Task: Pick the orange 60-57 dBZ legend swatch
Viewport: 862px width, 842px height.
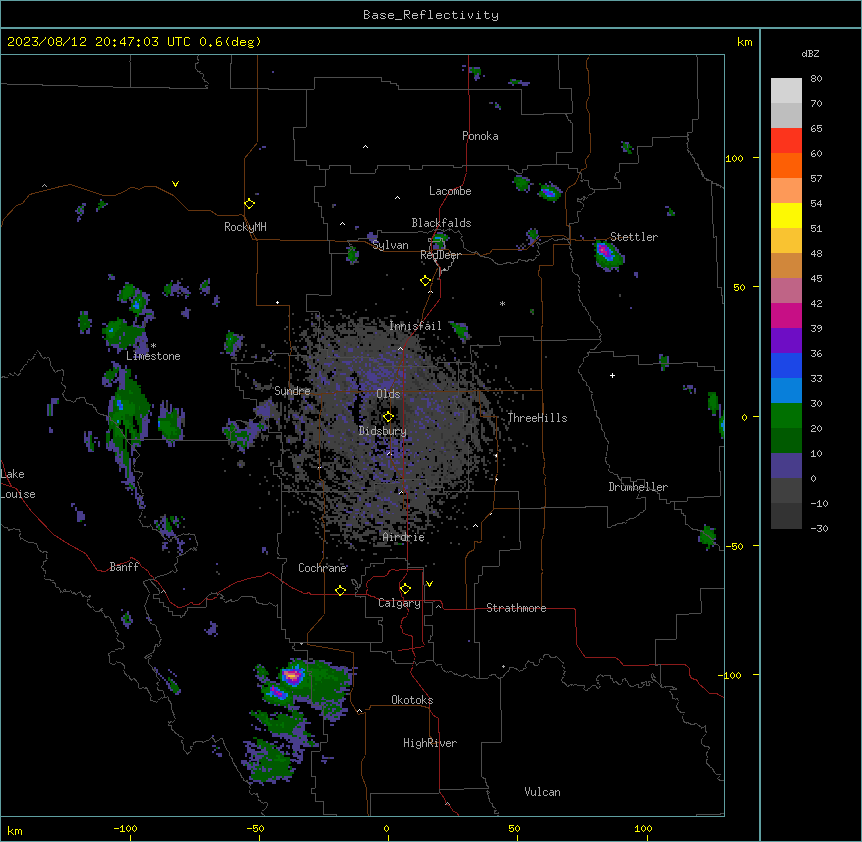Action: coord(786,165)
